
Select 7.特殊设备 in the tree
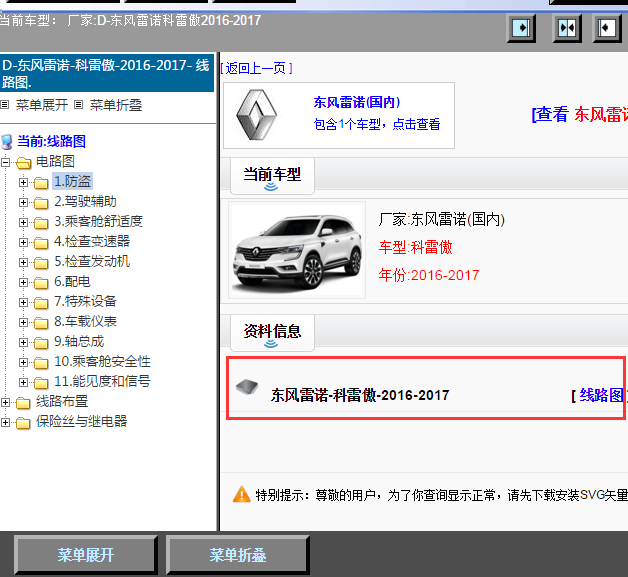tap(85, 302)
